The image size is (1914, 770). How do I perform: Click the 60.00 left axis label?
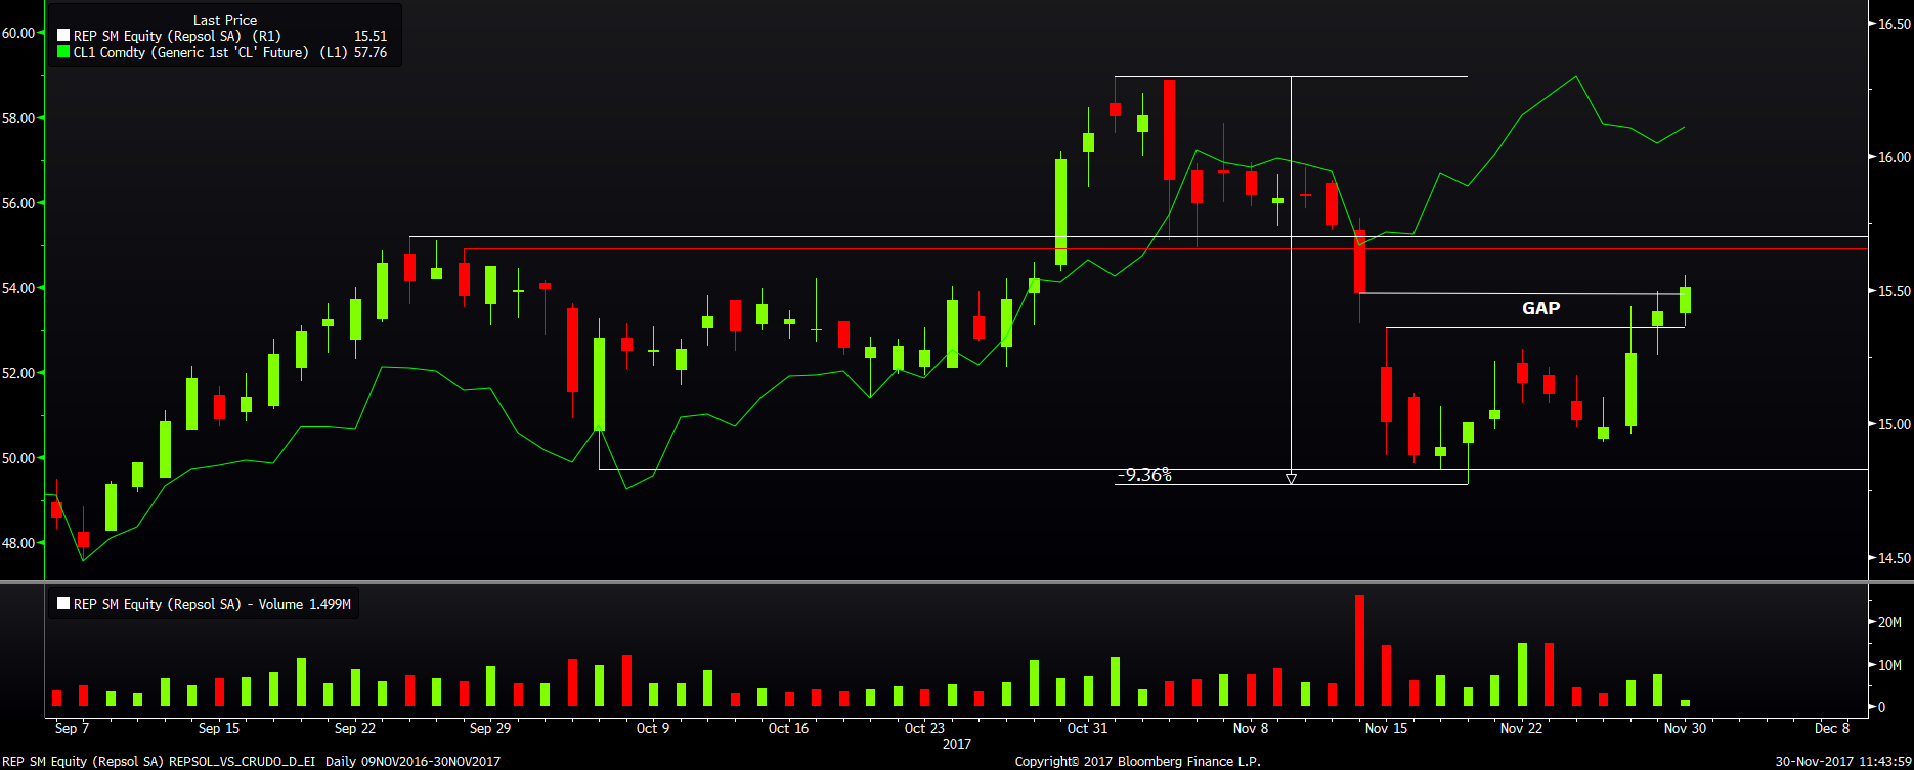(x=18, y=33)
